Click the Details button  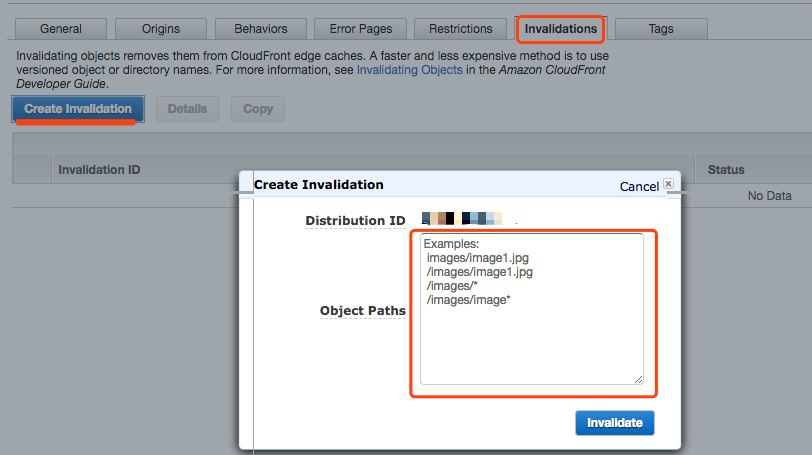[187, 109]
